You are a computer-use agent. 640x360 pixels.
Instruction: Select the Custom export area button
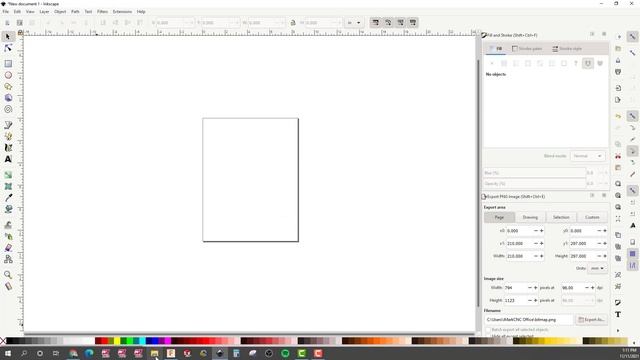pos(592,217)
